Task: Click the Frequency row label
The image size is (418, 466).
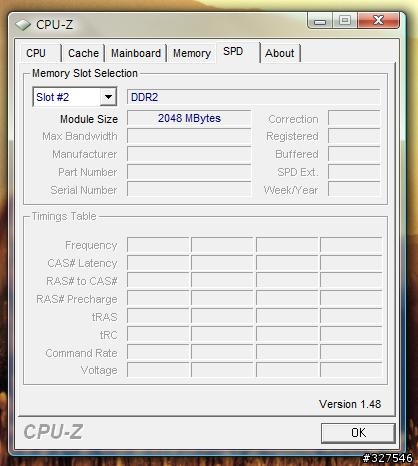Action: (91, 245)
